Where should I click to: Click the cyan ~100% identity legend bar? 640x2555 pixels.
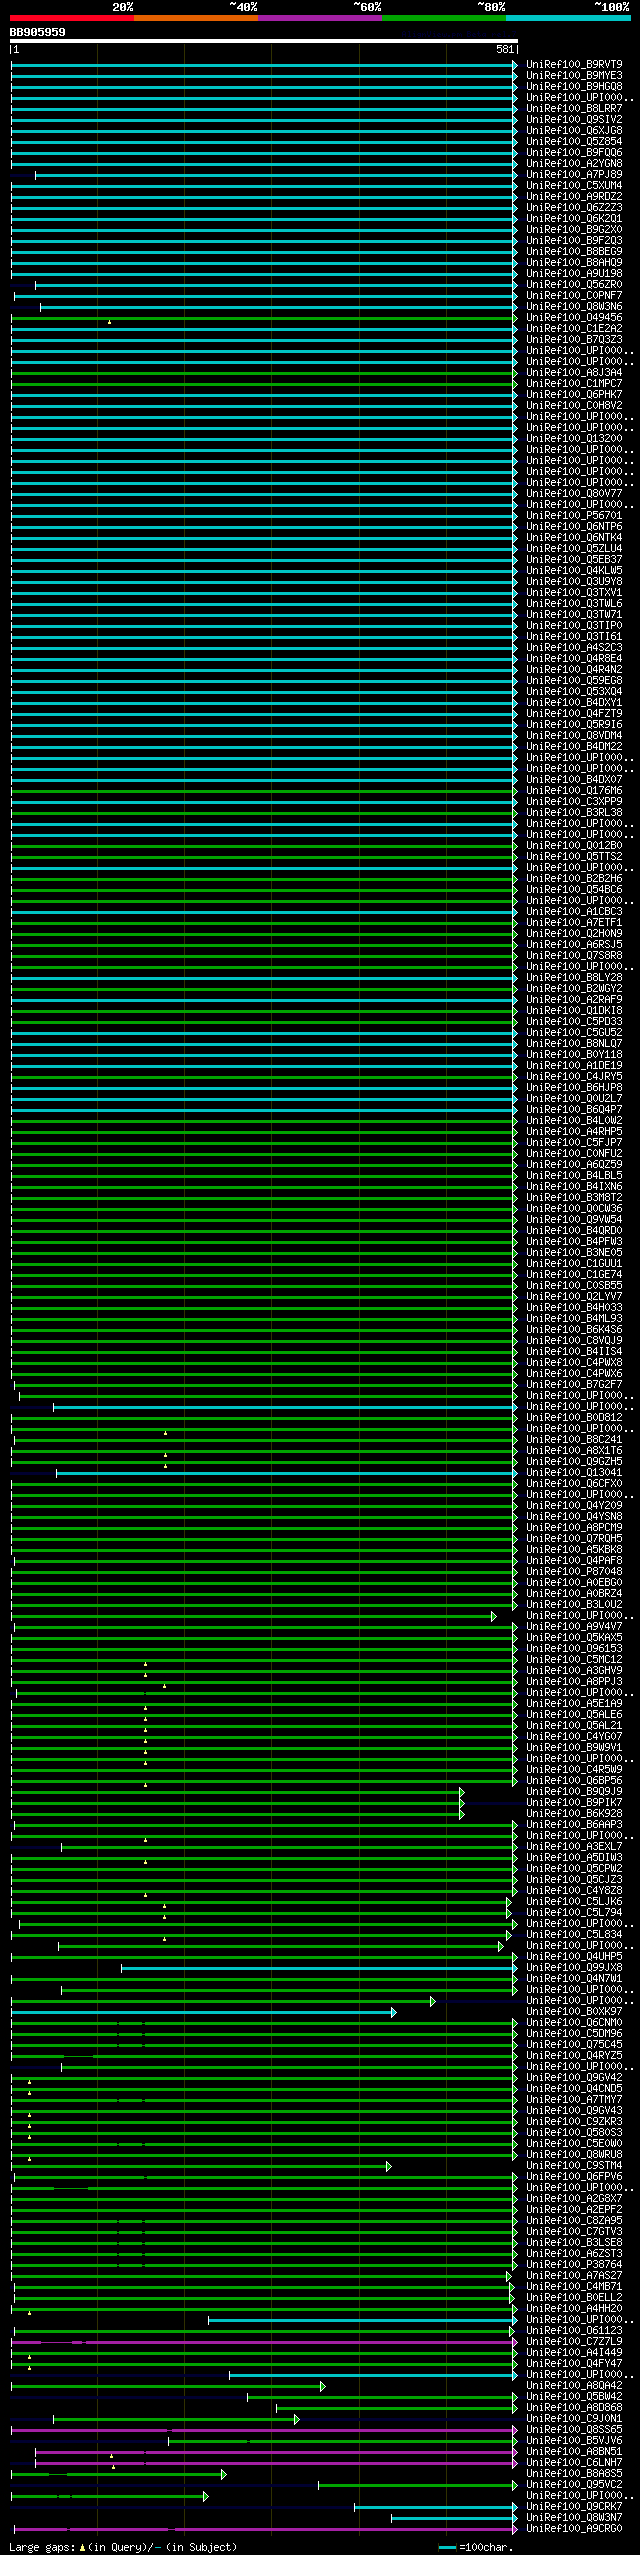coord(568,18)
